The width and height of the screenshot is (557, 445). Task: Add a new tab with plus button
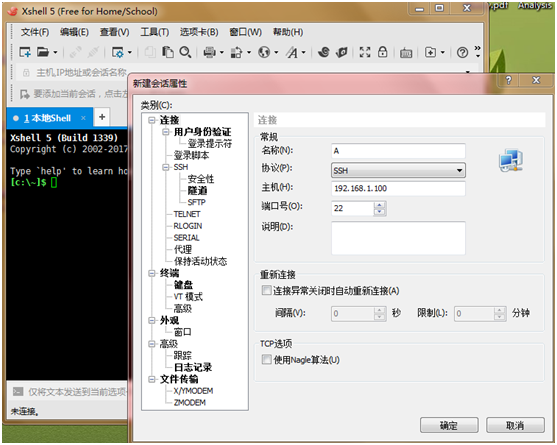coord(102,117)
